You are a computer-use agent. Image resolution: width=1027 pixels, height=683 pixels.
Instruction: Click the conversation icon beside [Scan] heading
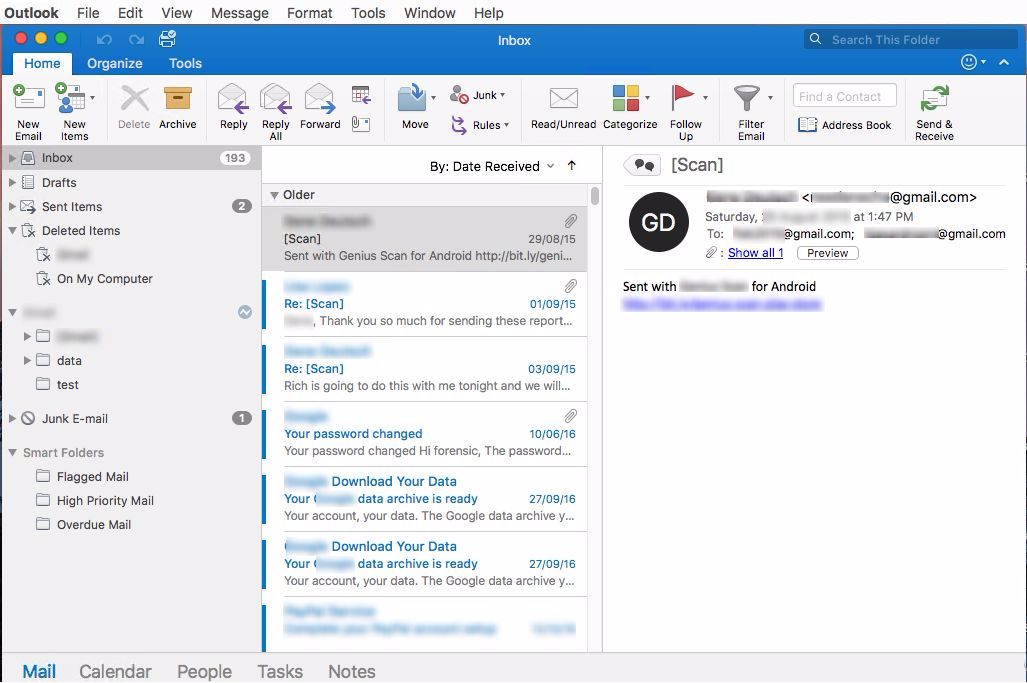[x=642, y=165]
